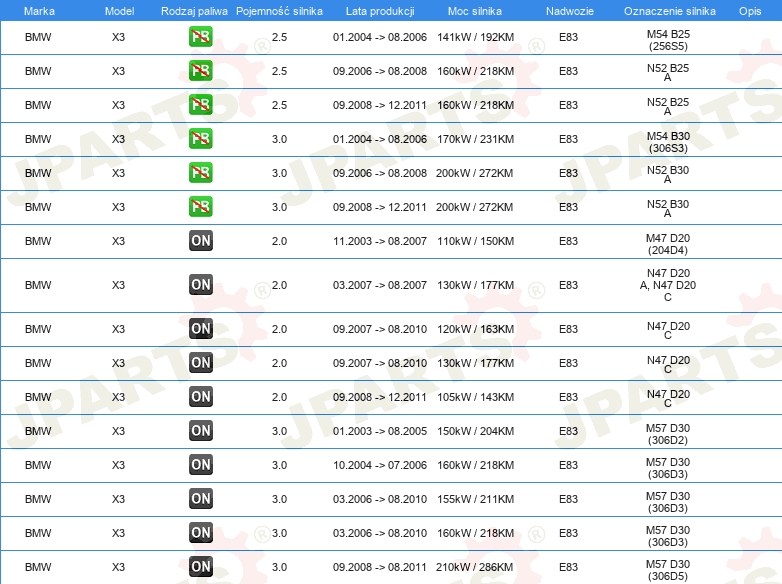Click the X3 model cell in the 210kW / 286KM row
The width and height of the screenshot is (782, 584).
(118, 567)
